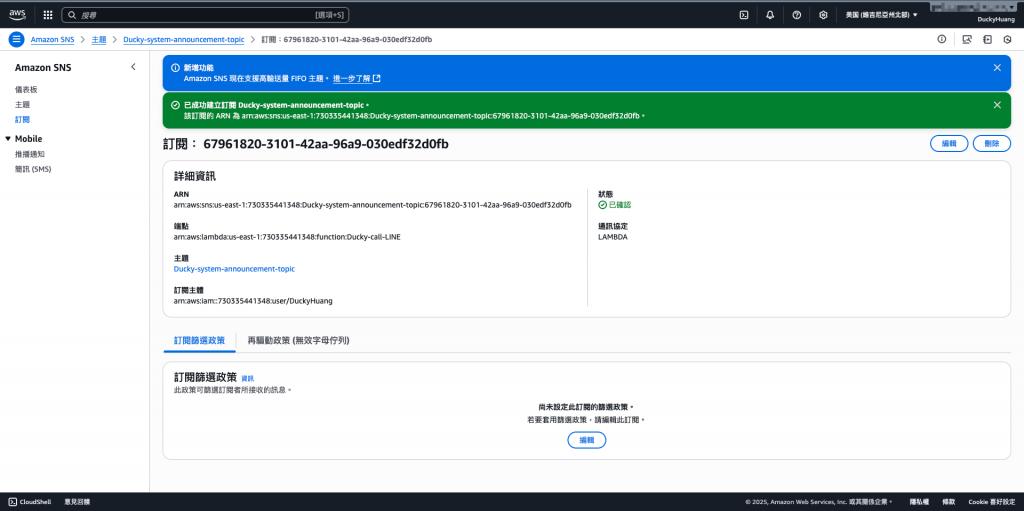Screen dimensions: 1024x511
Task: Open 儀表板 in sidebar
Action: 26,89
